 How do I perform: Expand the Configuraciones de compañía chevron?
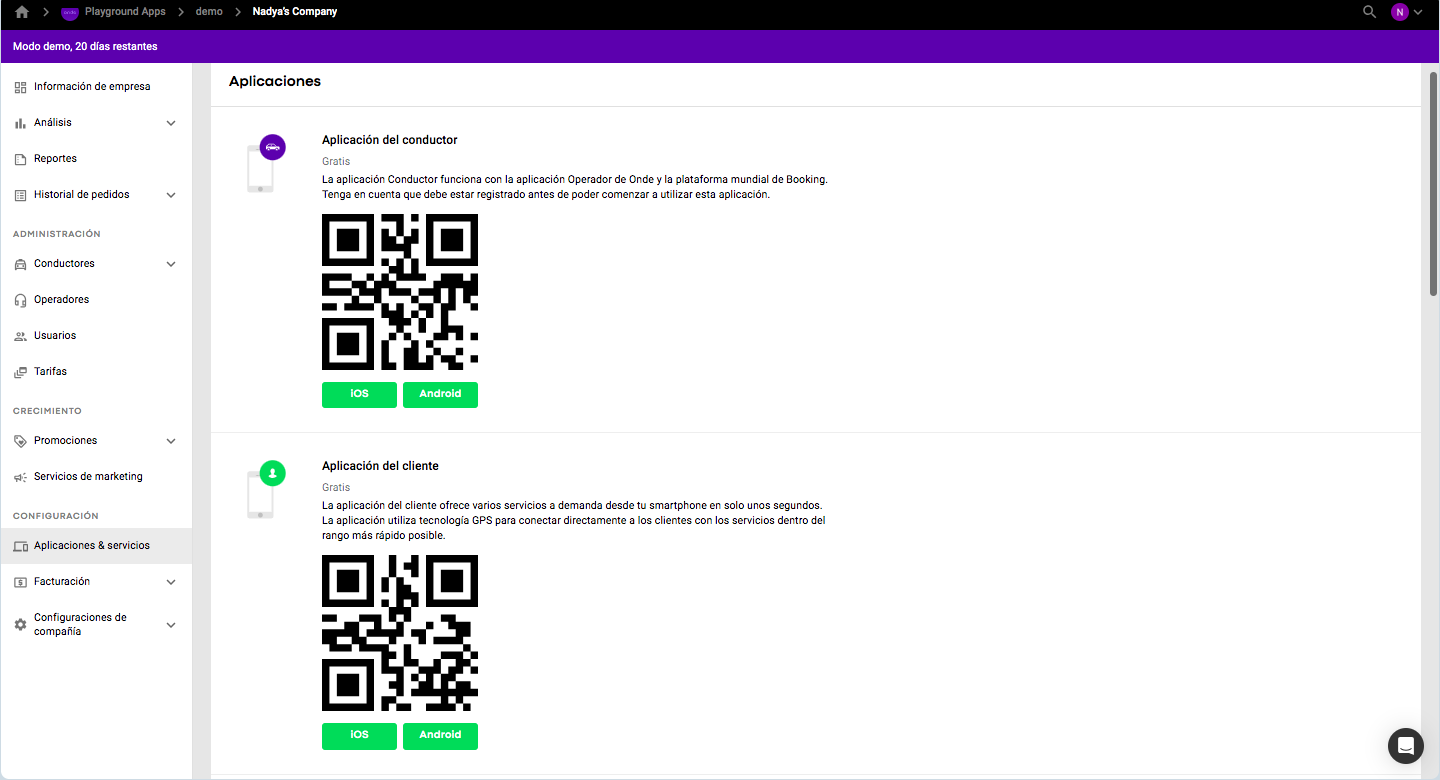(171, 625)
